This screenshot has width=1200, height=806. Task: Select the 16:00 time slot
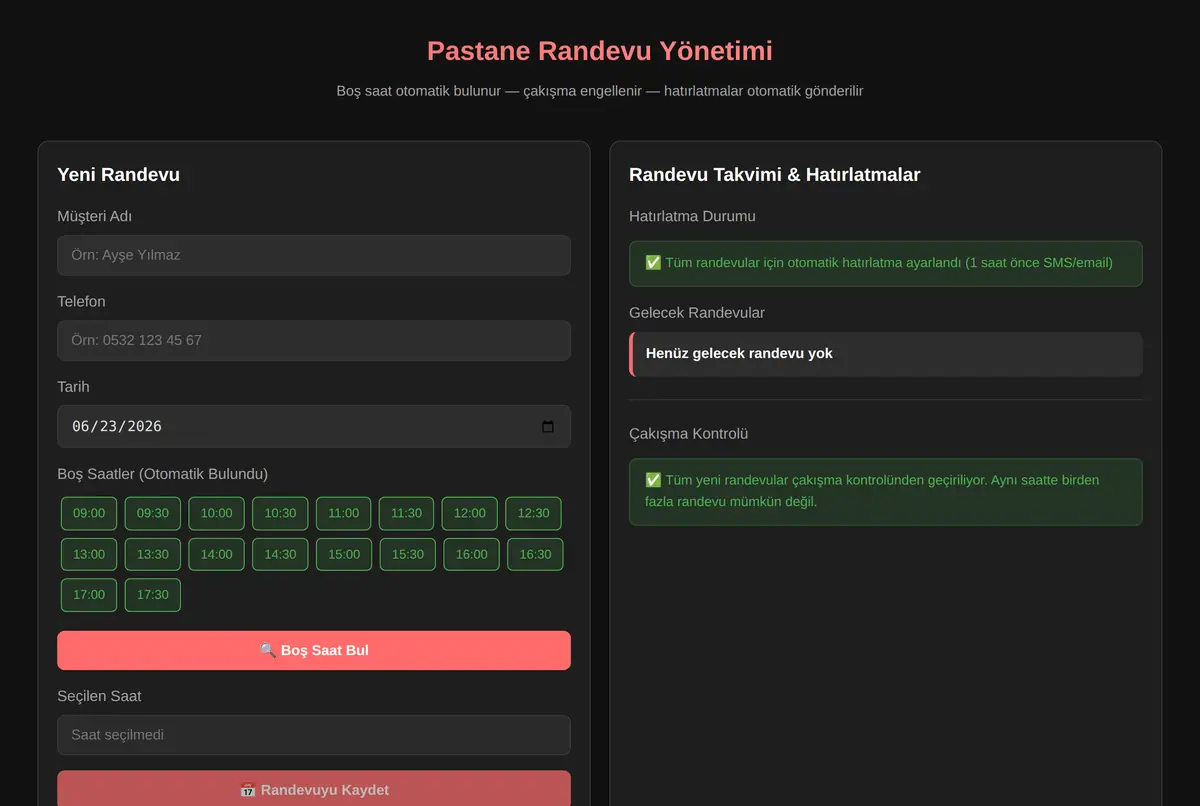click(x=472, y=554)
